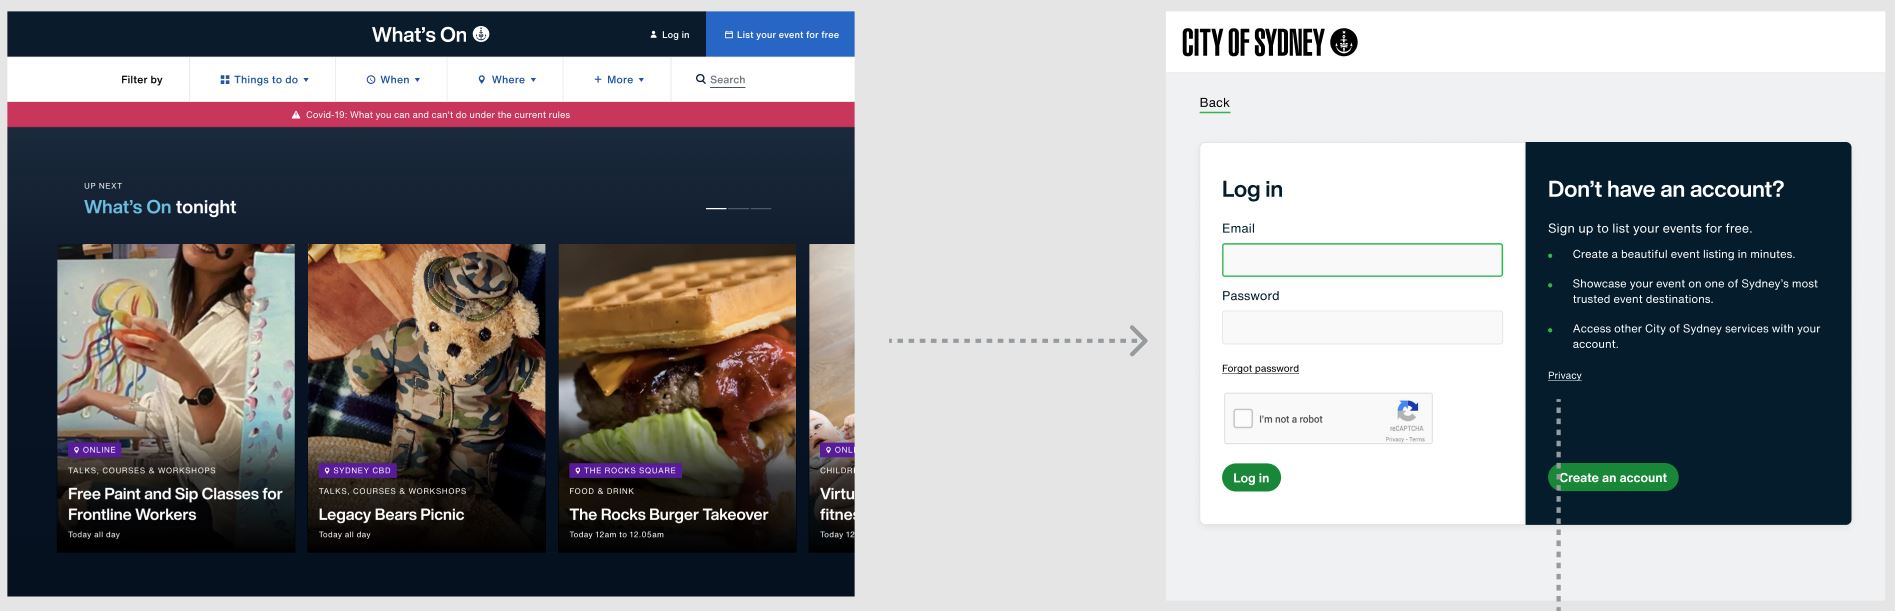Open the Forgot password link
1895x611 pixels.
pyautogui.click(x=1260, y=369)
